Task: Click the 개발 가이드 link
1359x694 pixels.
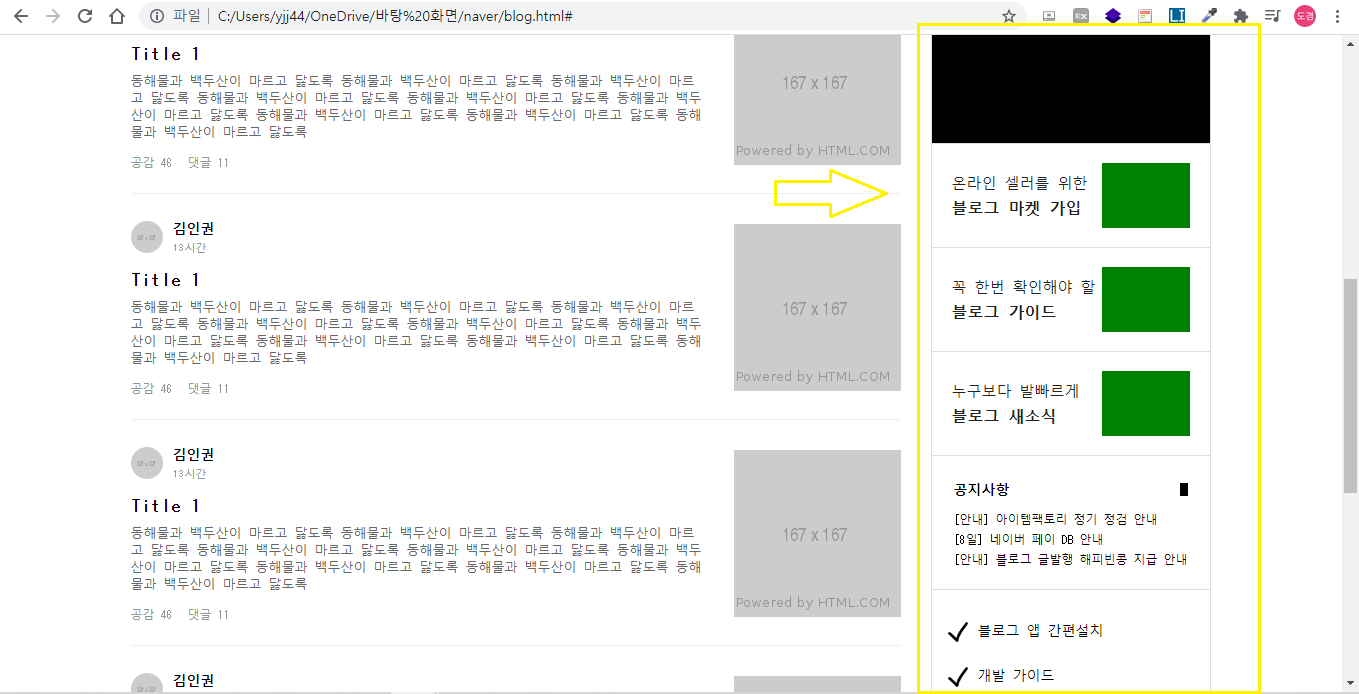Action: click(1016, 675)
